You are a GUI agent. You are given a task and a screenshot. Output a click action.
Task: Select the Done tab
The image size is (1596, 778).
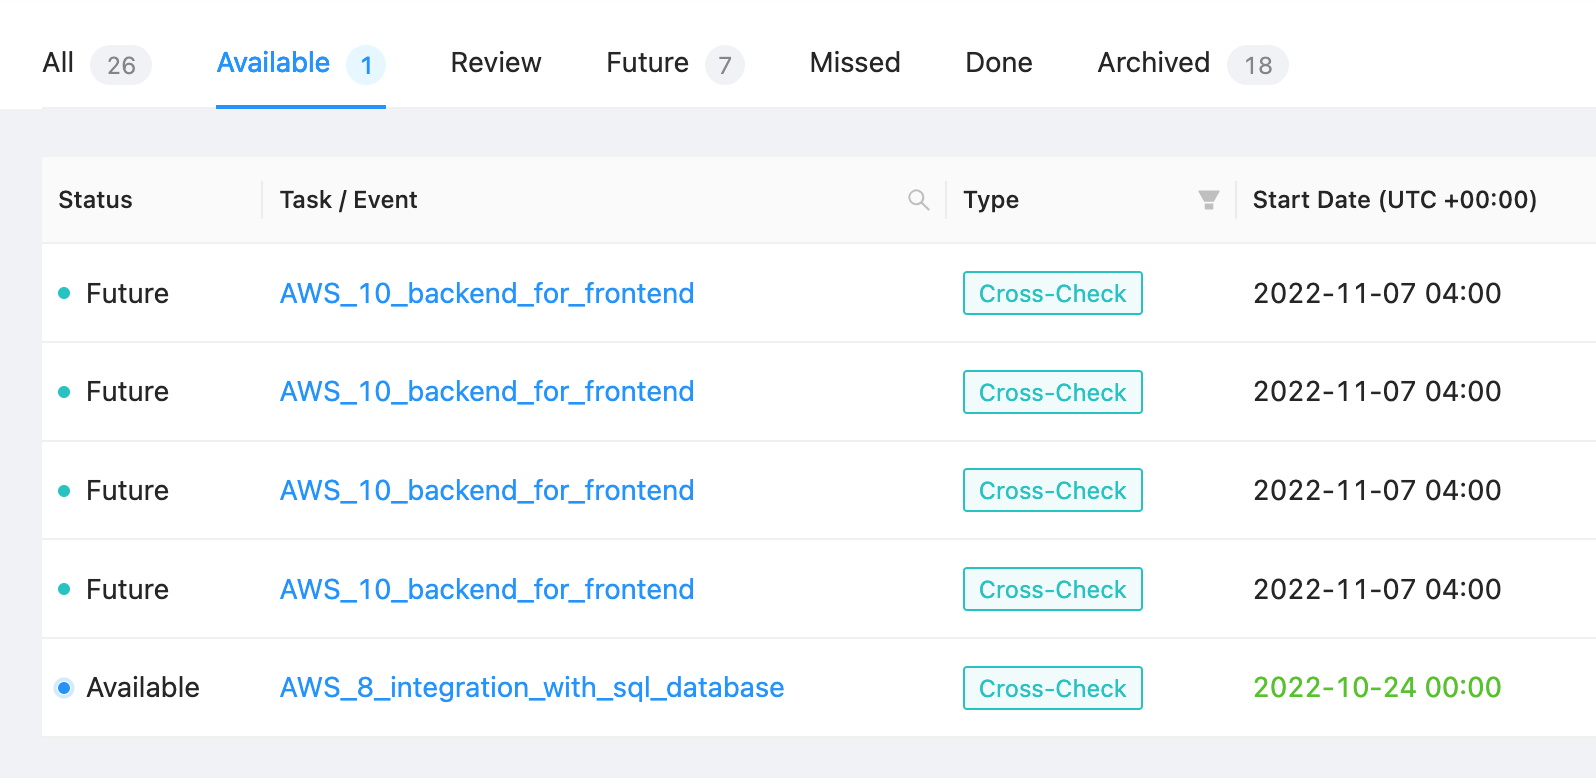point(998,62)
